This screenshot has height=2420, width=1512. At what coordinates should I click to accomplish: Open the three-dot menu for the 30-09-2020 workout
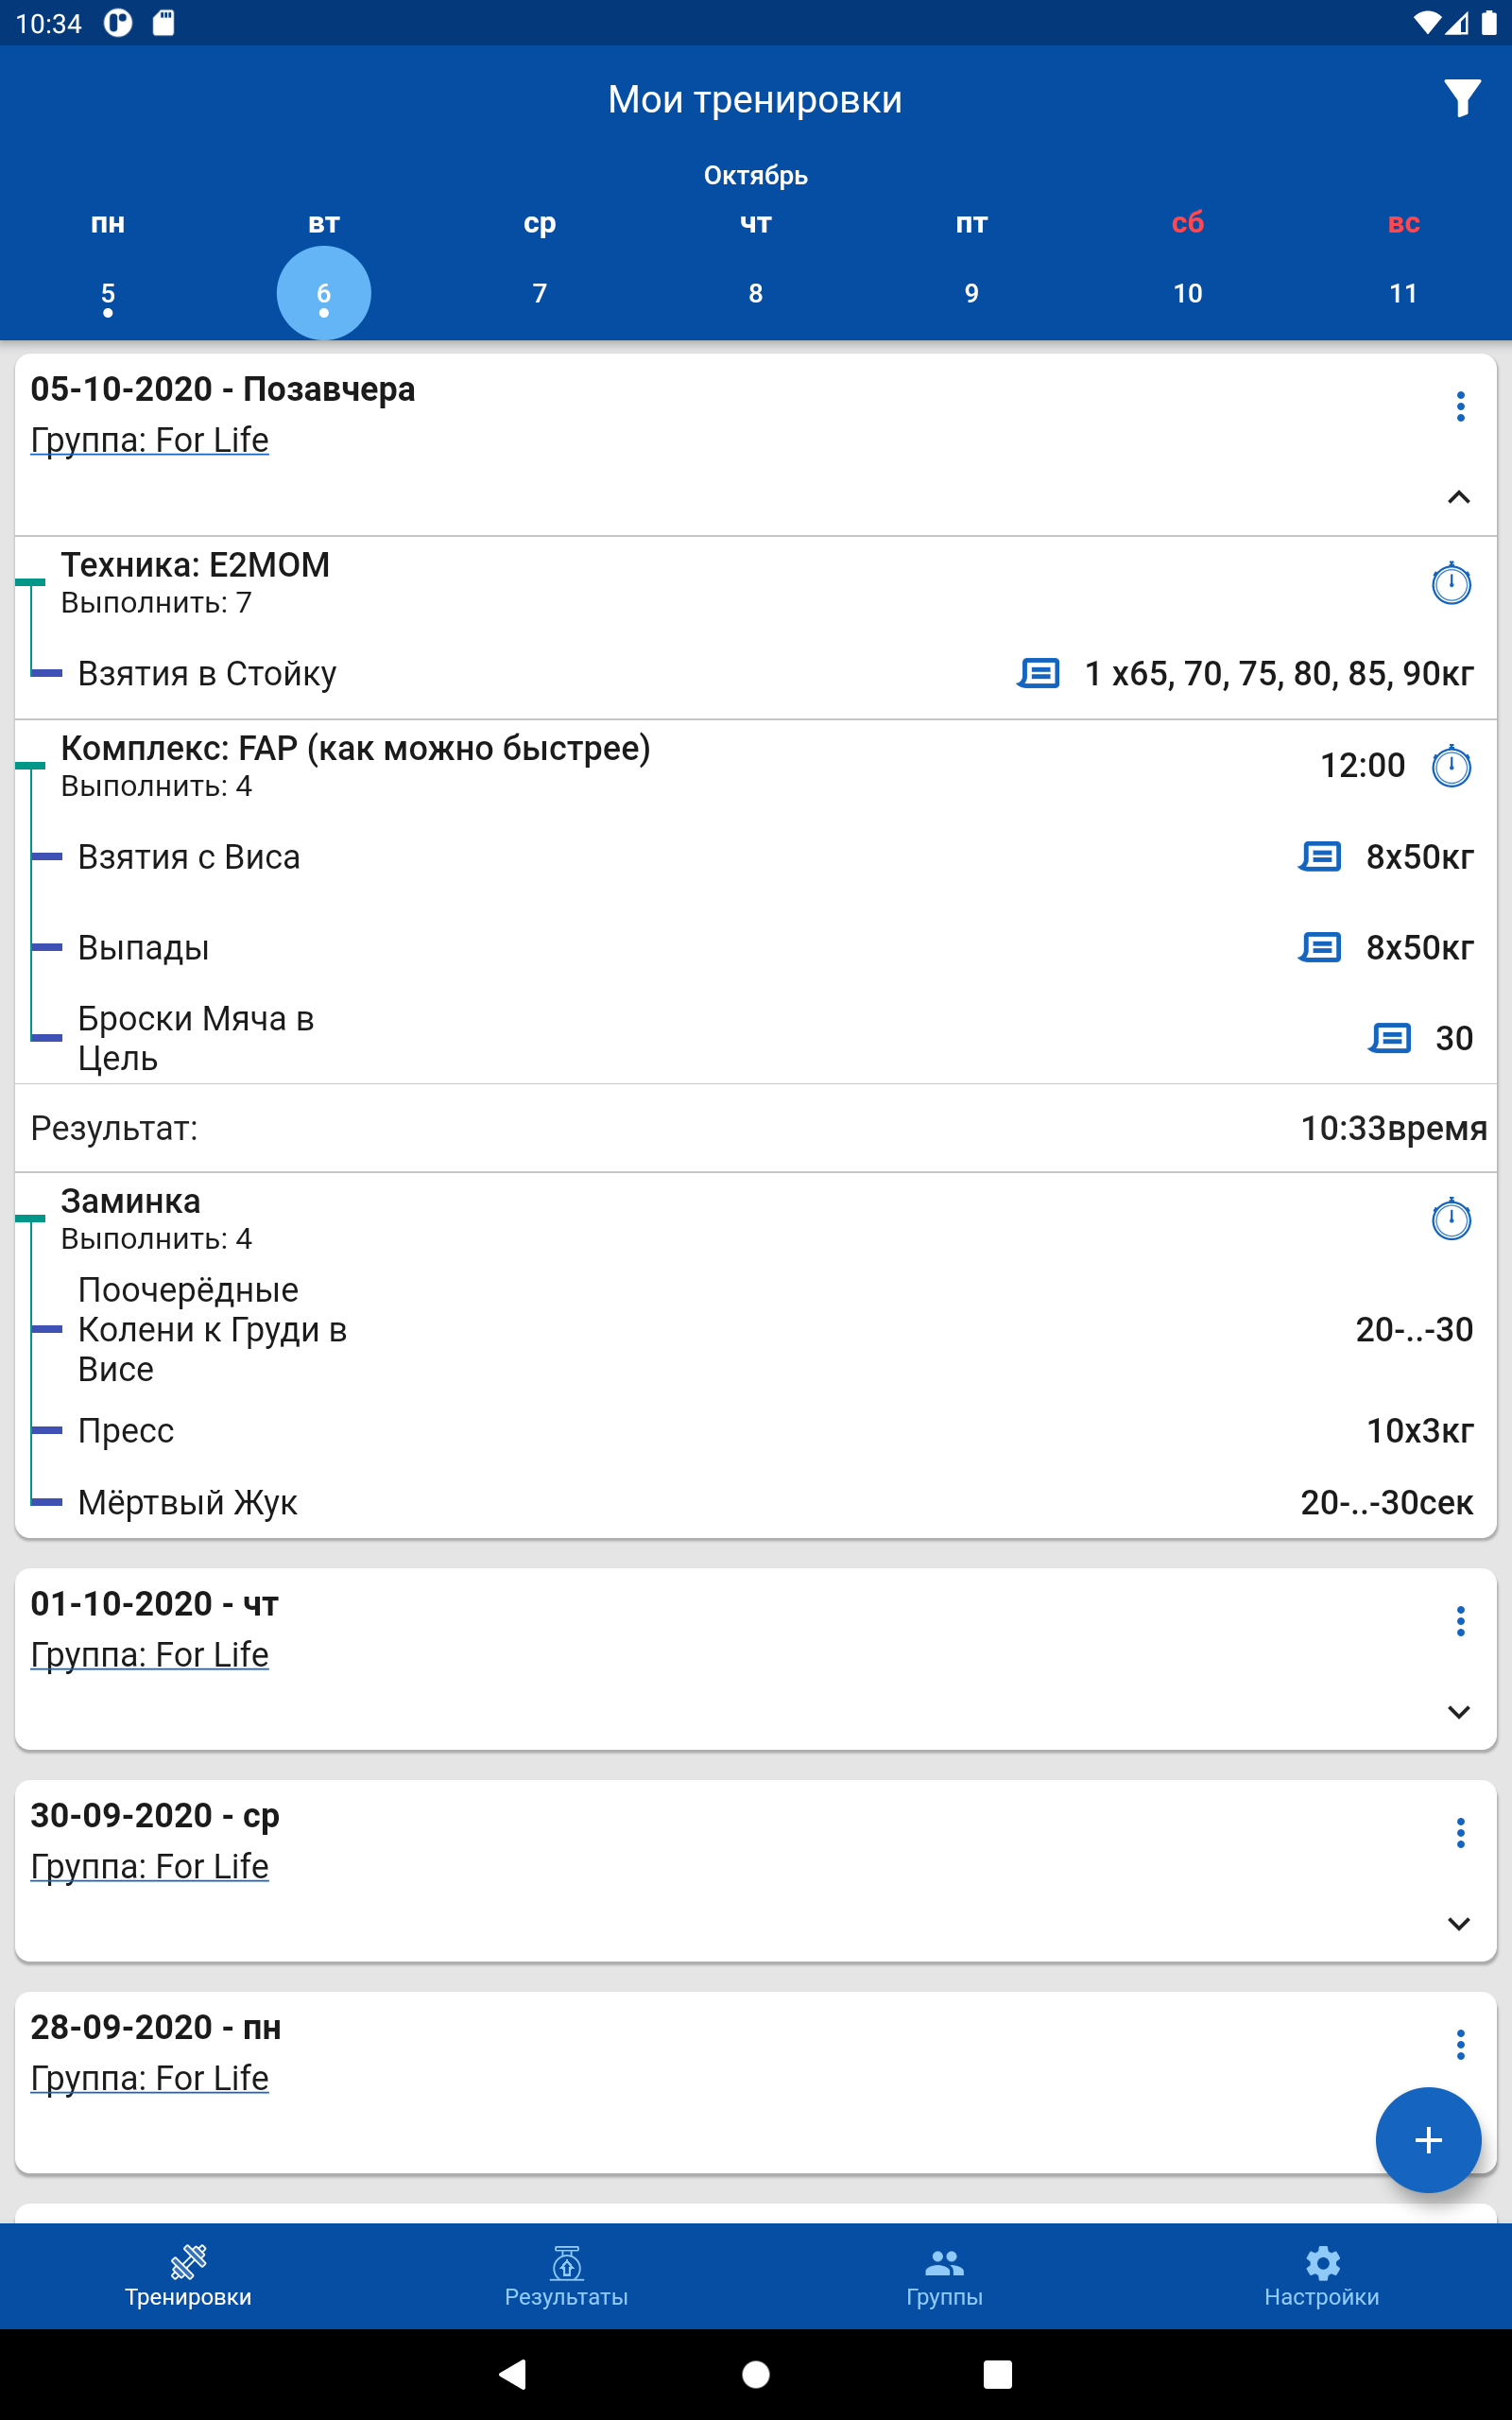tap(1460, 1832)
